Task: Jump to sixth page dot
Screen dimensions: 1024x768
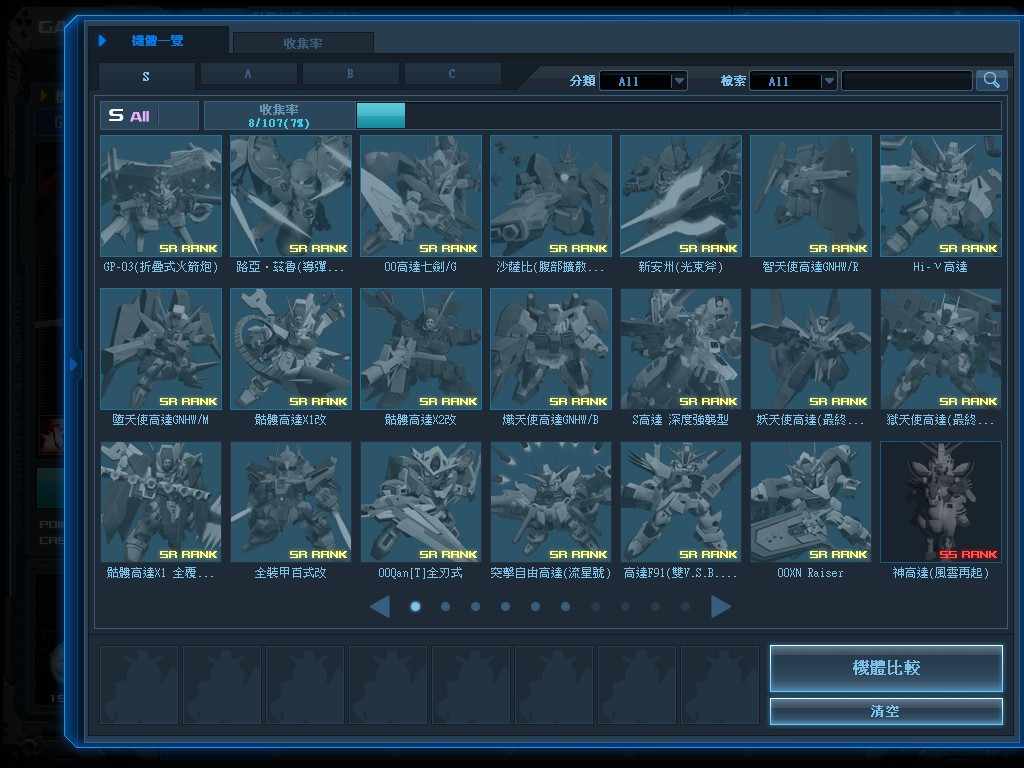Action: pyautogui.click(x=566, y=607)
